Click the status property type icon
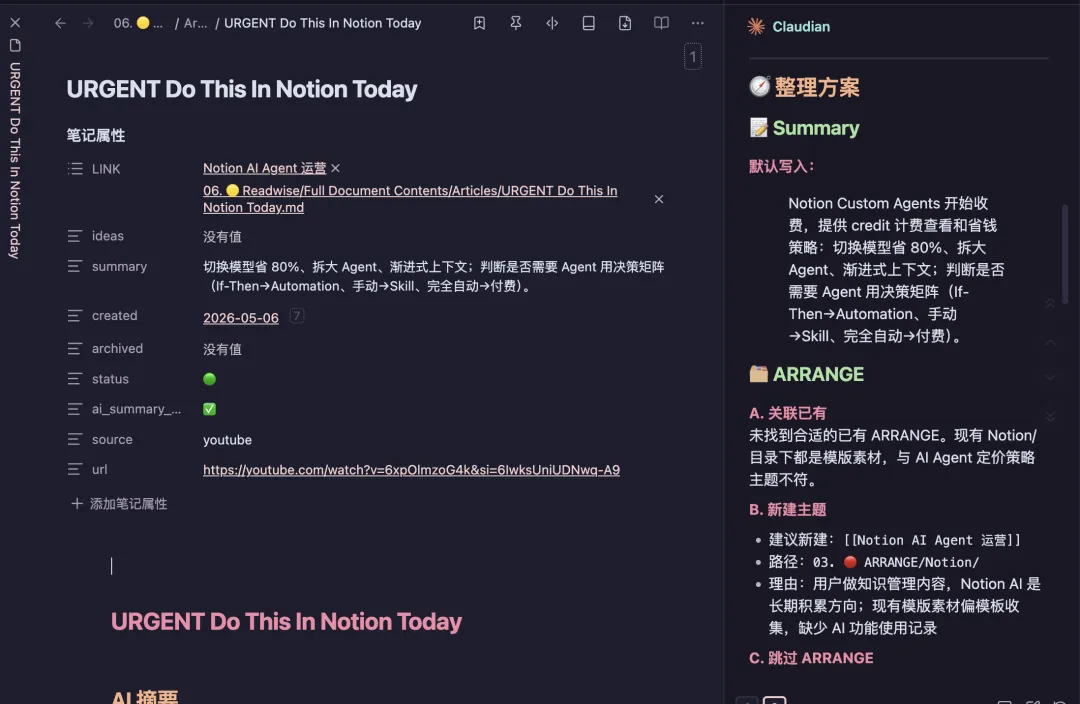 (75, 379)
